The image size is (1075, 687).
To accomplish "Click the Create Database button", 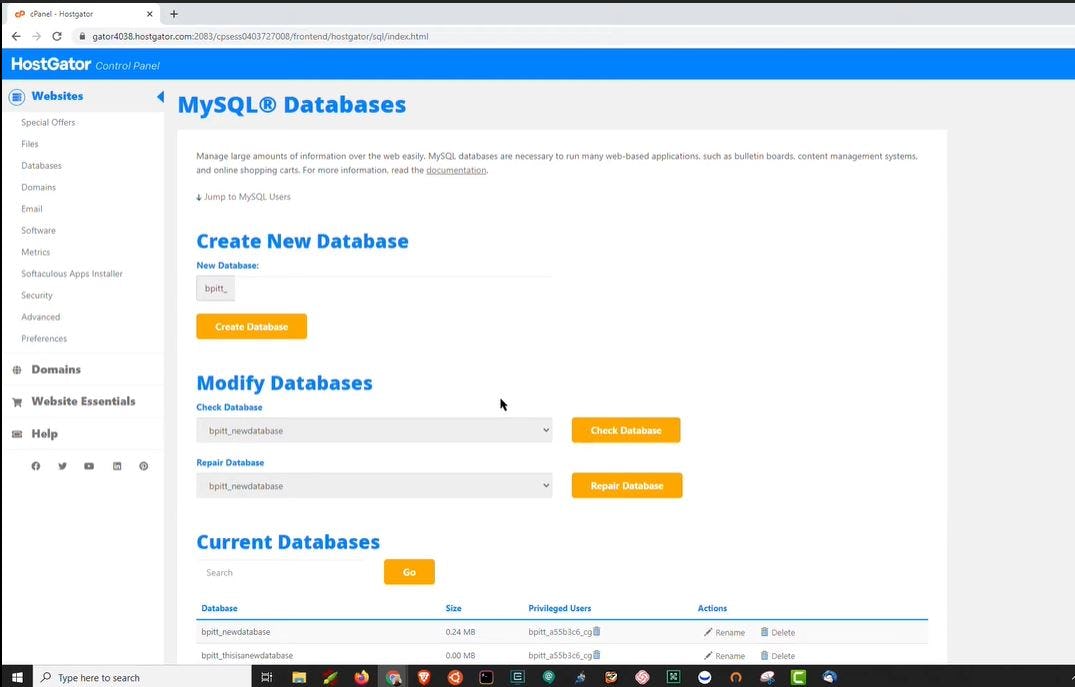I will tap(251, 326).
